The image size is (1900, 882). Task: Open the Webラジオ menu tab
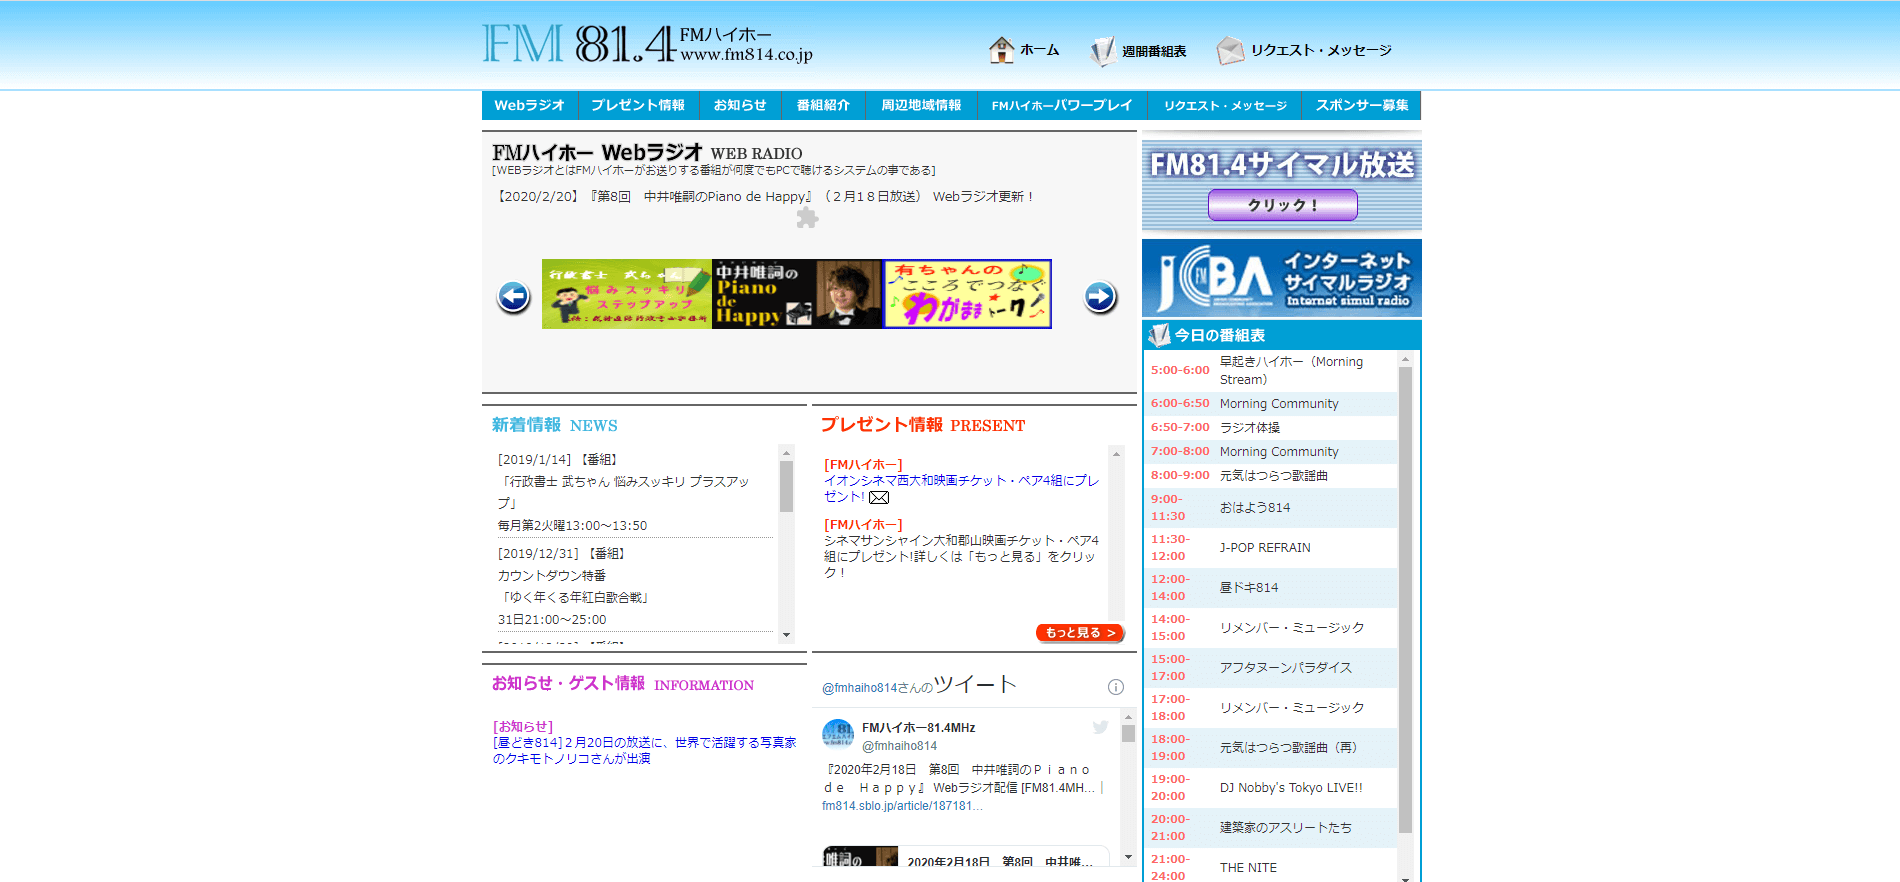(x=529, y=105)
